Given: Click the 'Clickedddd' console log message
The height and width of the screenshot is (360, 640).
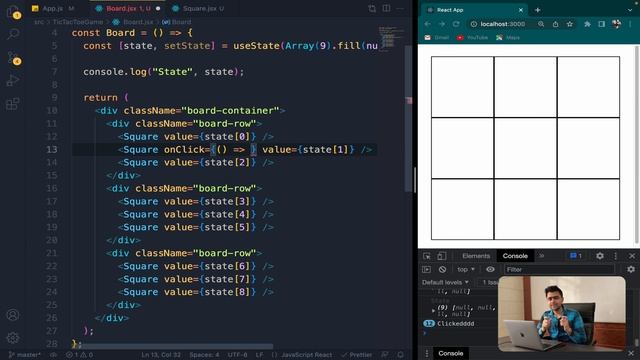Looking at the screenshot, I should (x=456, y=323).
